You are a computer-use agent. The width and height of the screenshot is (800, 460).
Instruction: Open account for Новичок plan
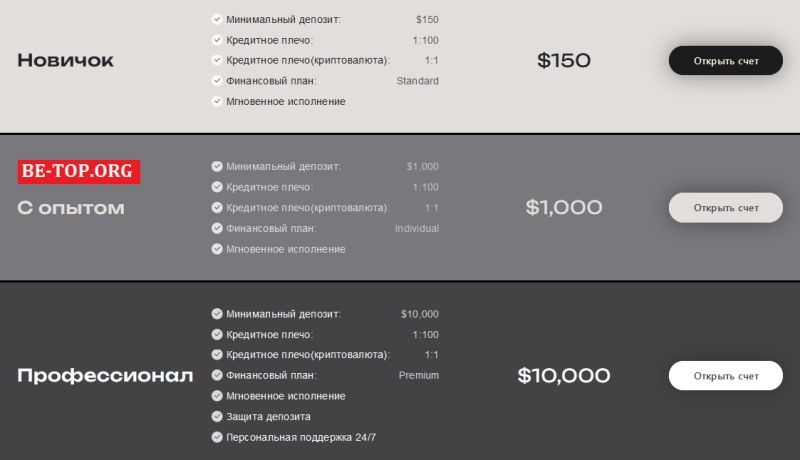725,61
